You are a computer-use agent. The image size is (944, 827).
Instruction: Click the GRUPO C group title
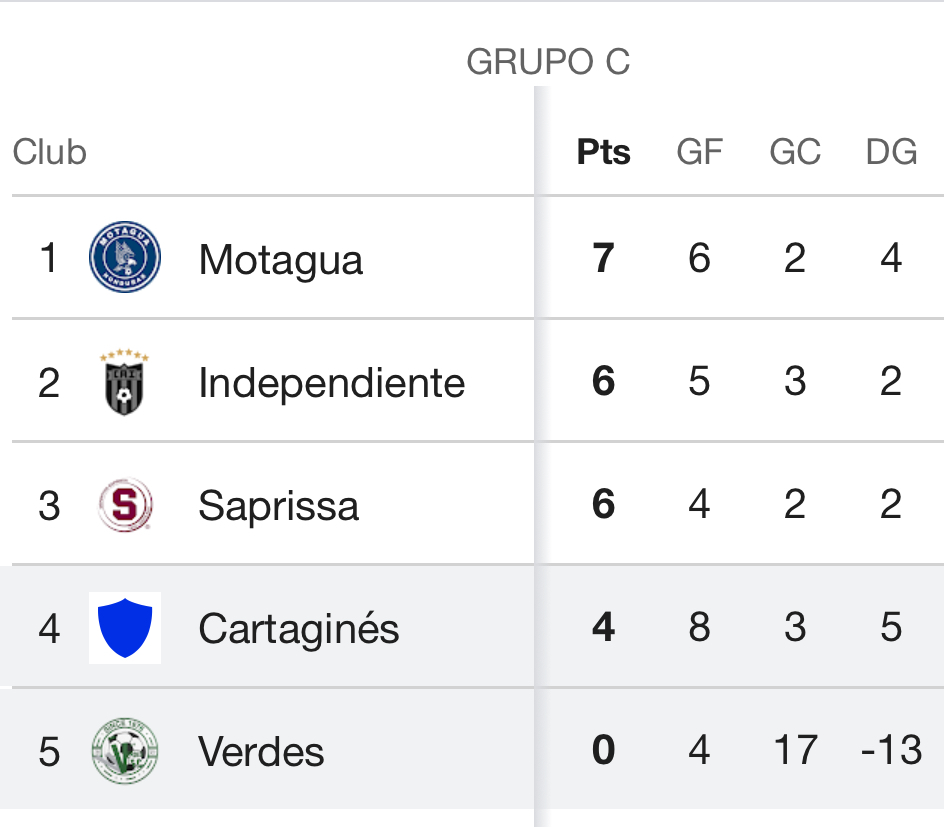(548, 62)
